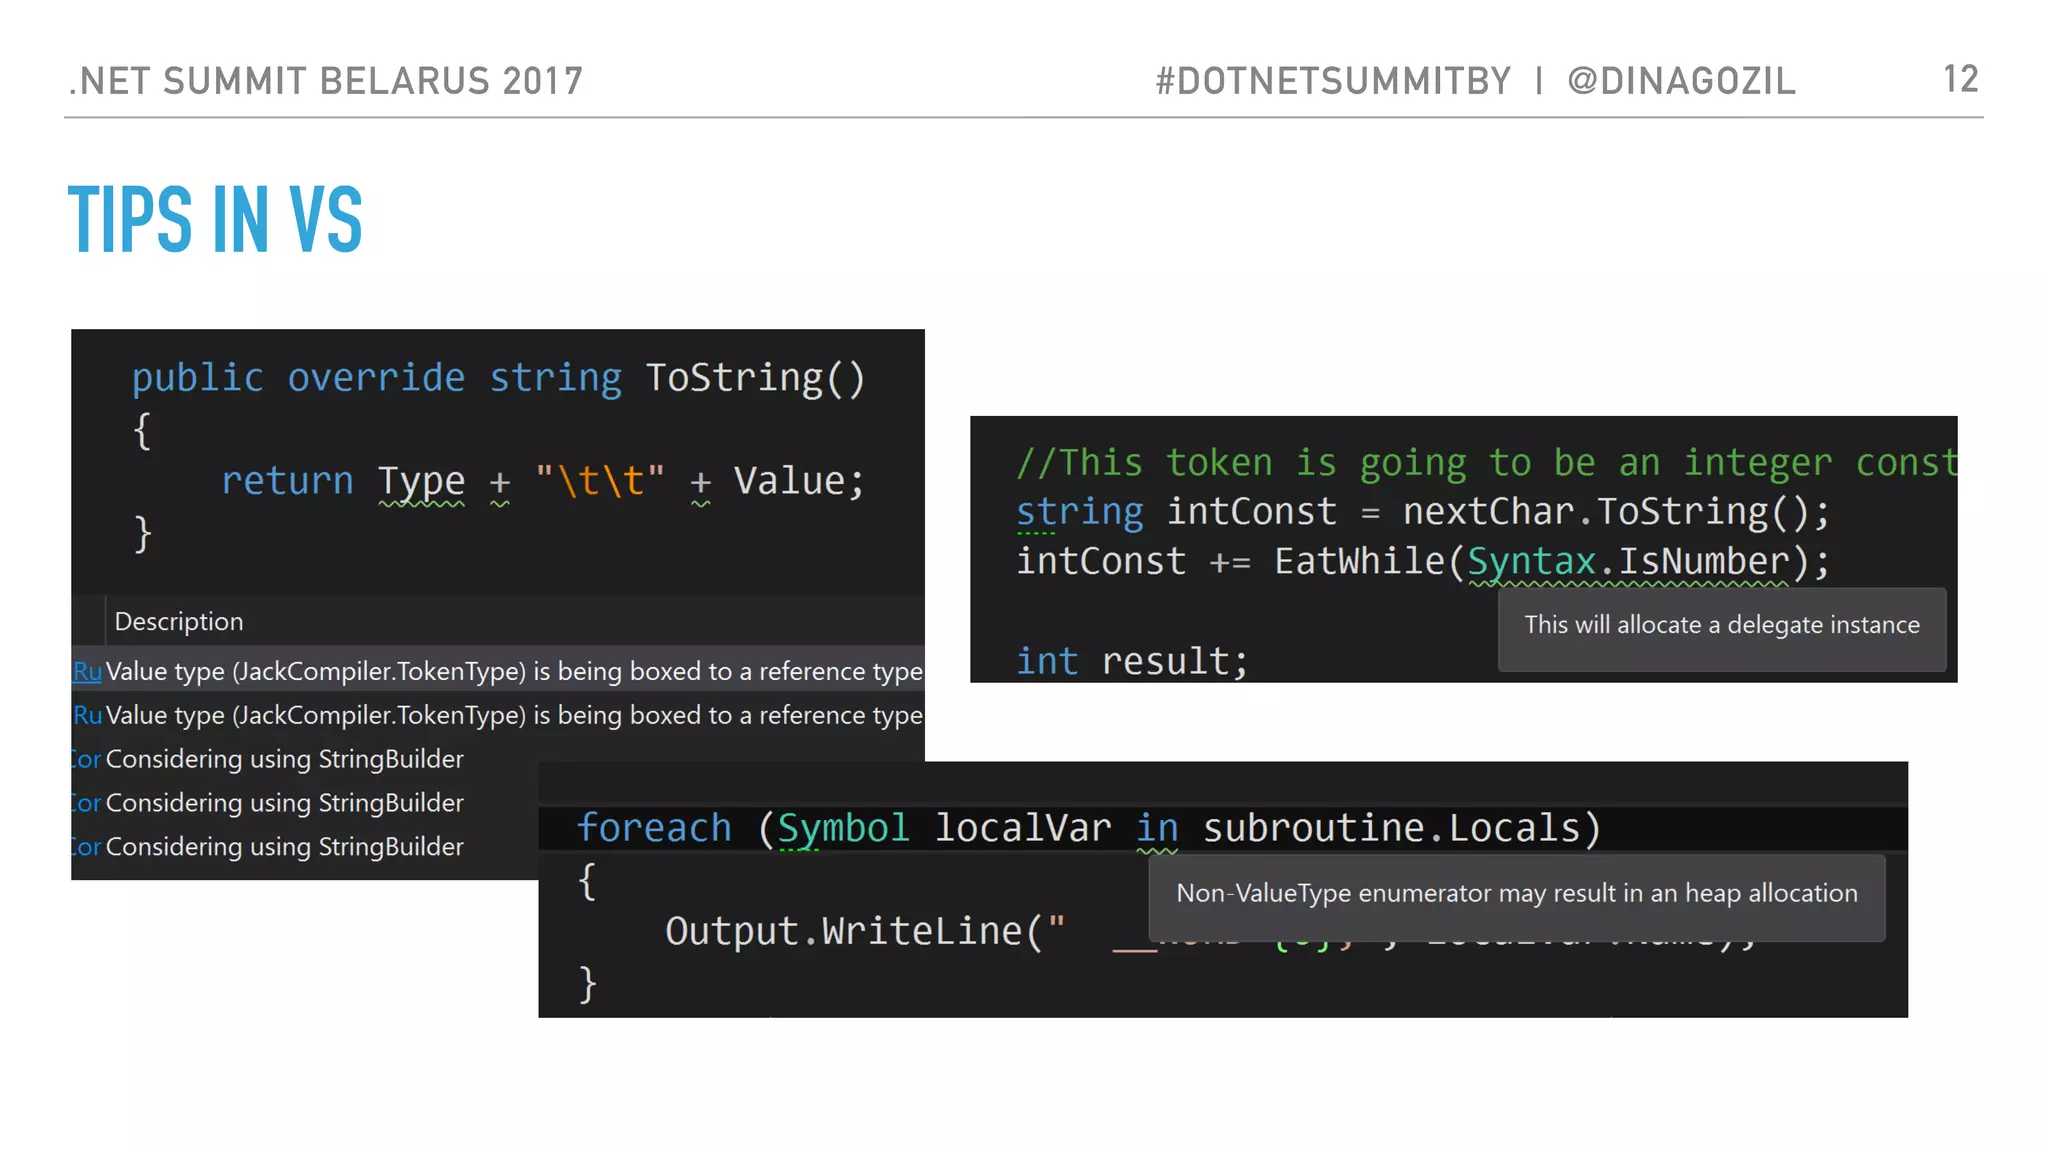Click the underlined 'in' keyword

click(1157, 829)
